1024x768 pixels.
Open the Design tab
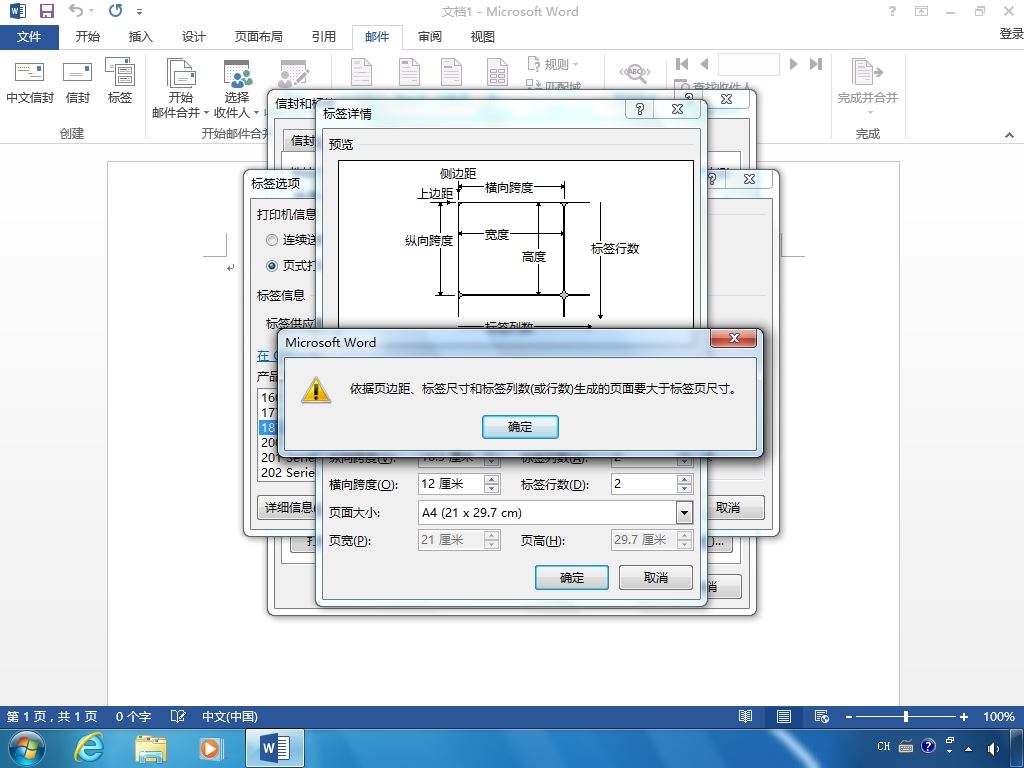pyautogui.click(x=193, y=37)
